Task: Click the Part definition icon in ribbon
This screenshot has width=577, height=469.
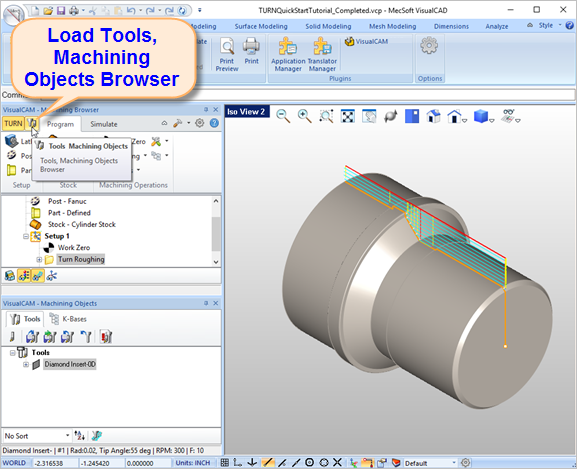Action: pos(11,170)
